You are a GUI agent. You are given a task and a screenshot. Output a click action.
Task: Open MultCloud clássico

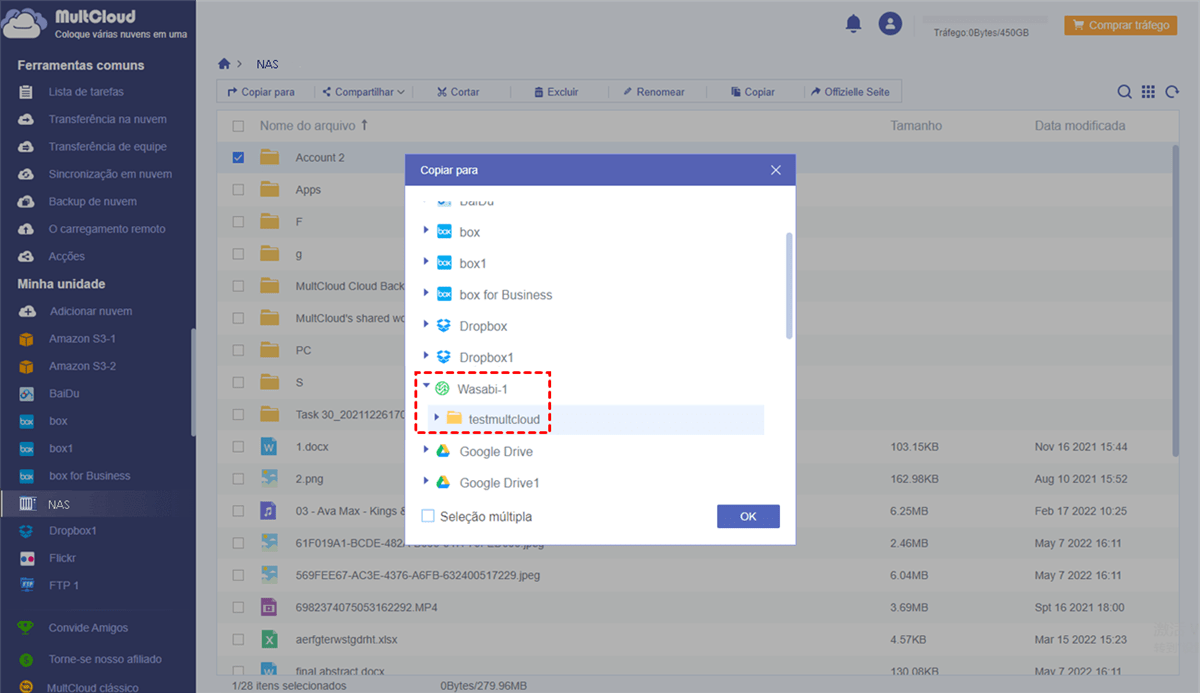point(93,687)
